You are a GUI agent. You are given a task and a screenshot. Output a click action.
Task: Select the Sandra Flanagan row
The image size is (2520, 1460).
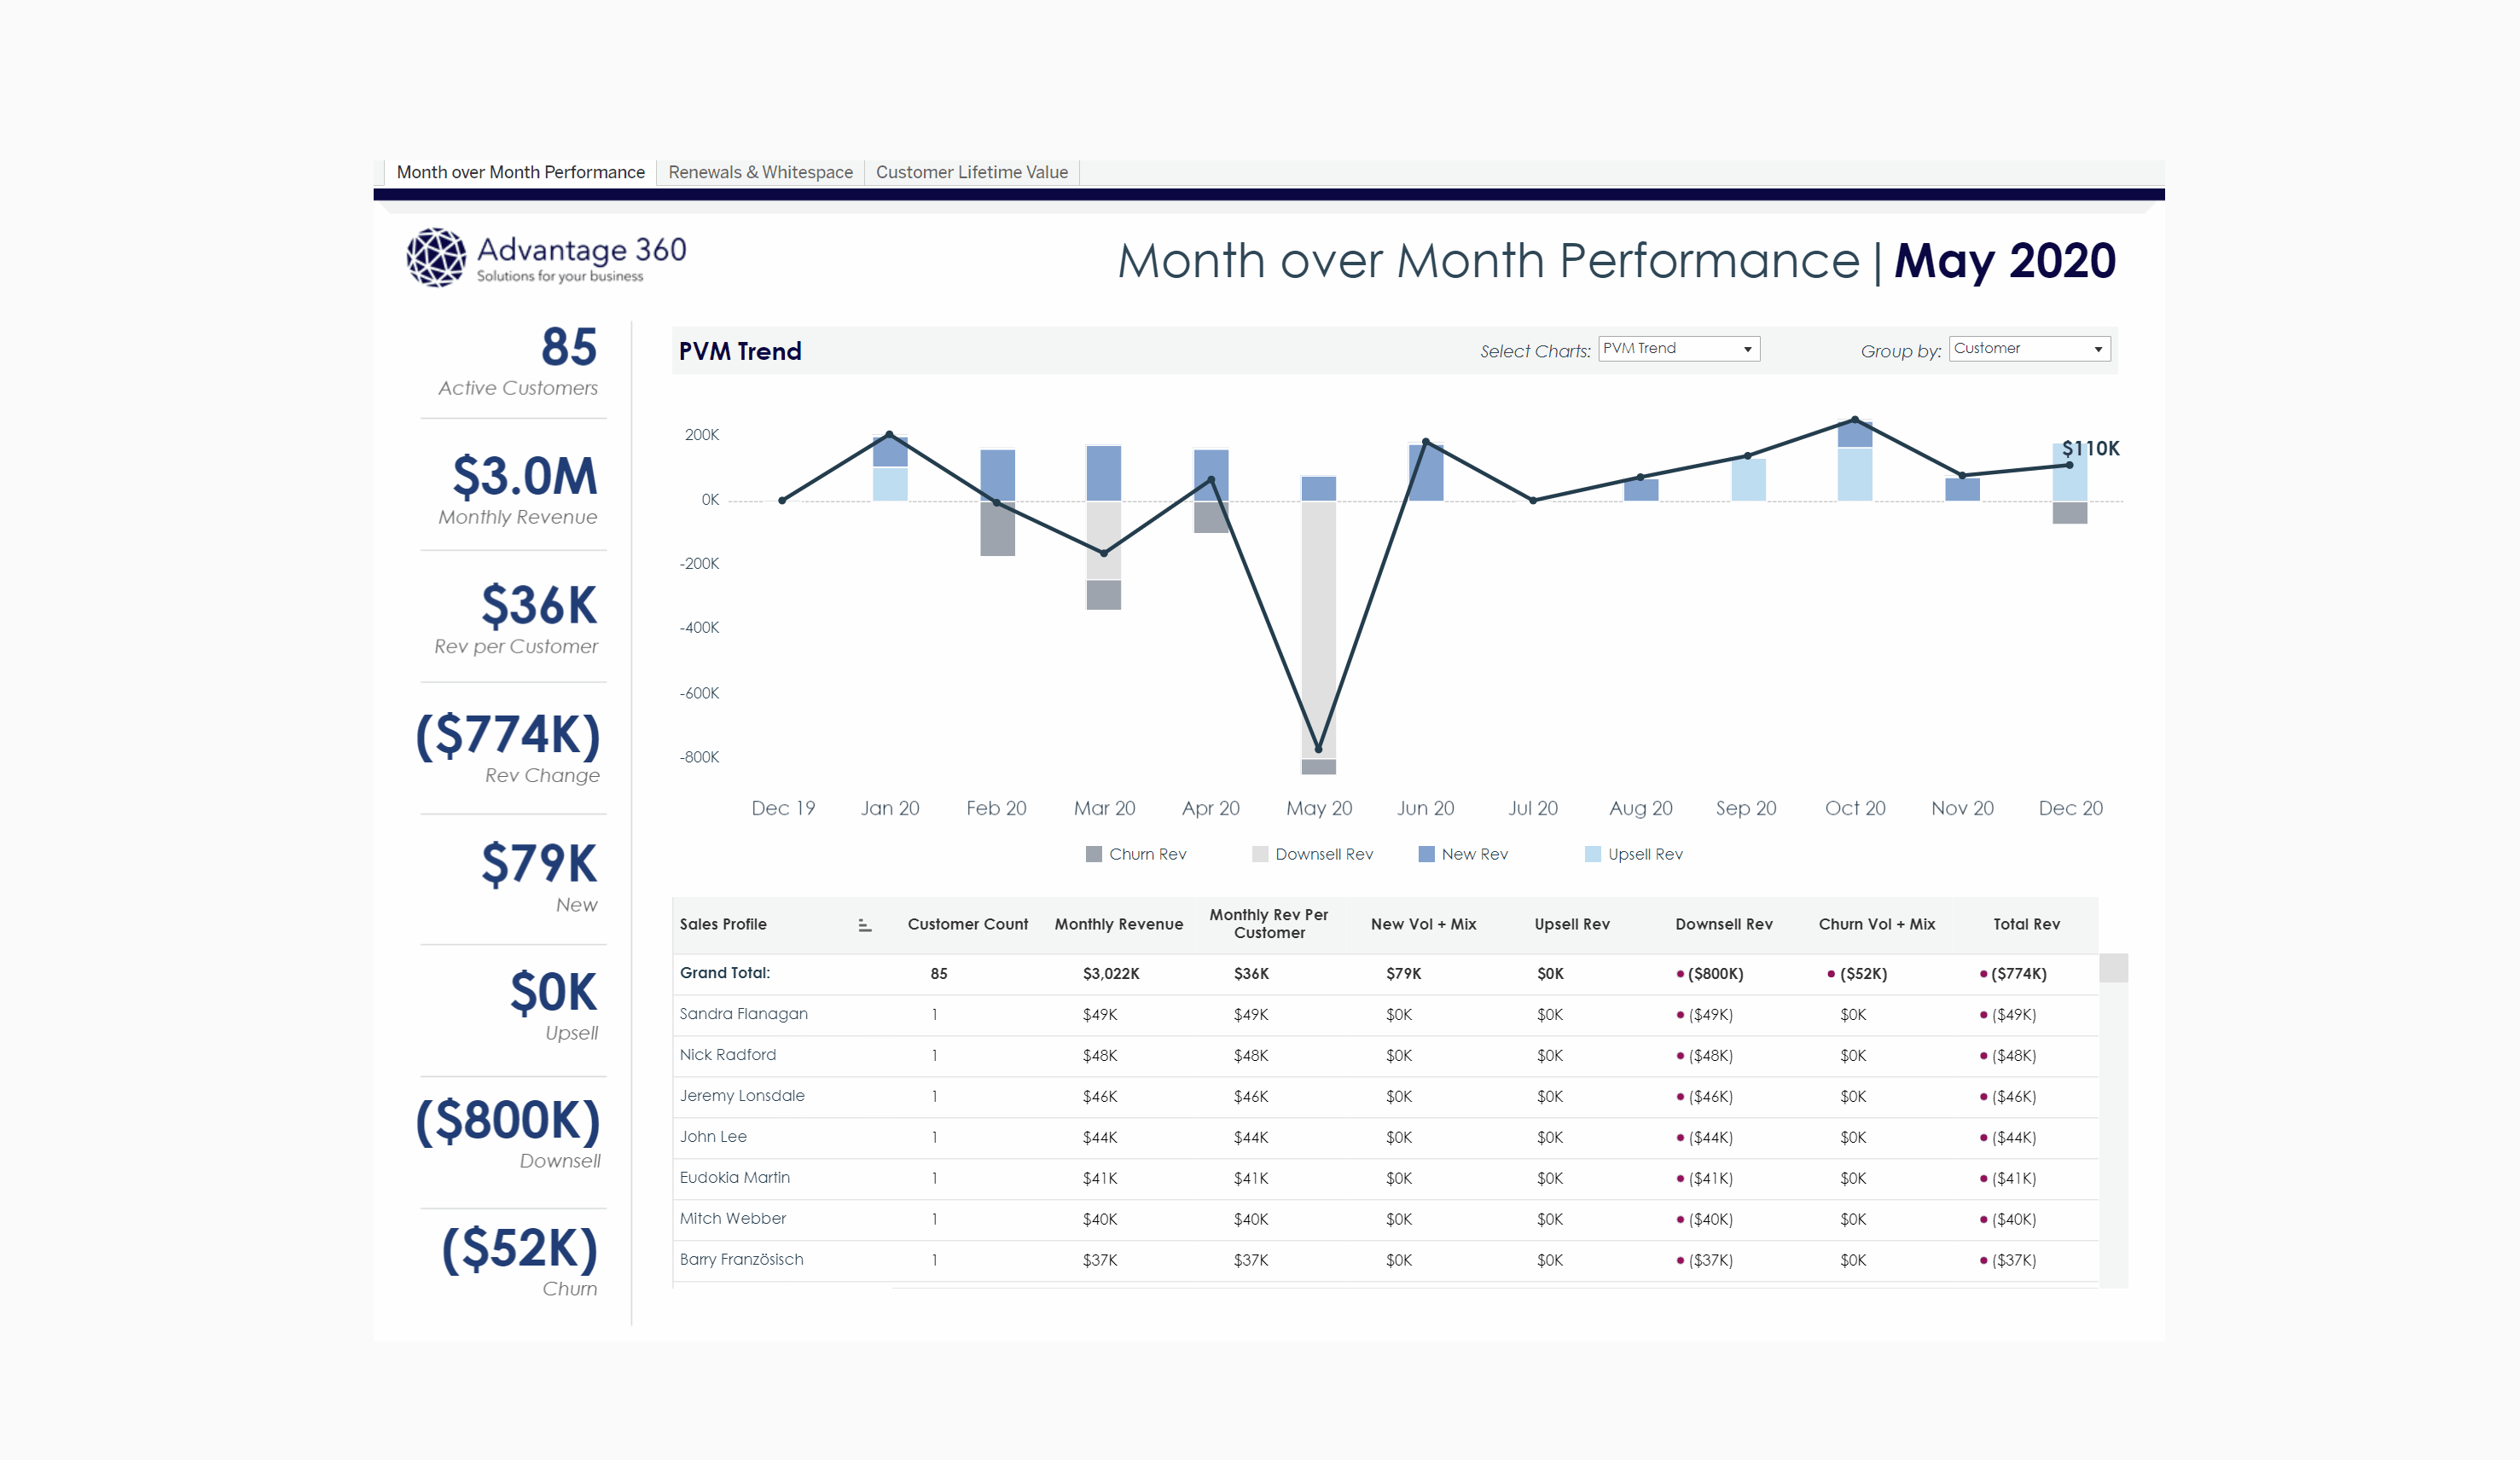tap(1385, 1014)
